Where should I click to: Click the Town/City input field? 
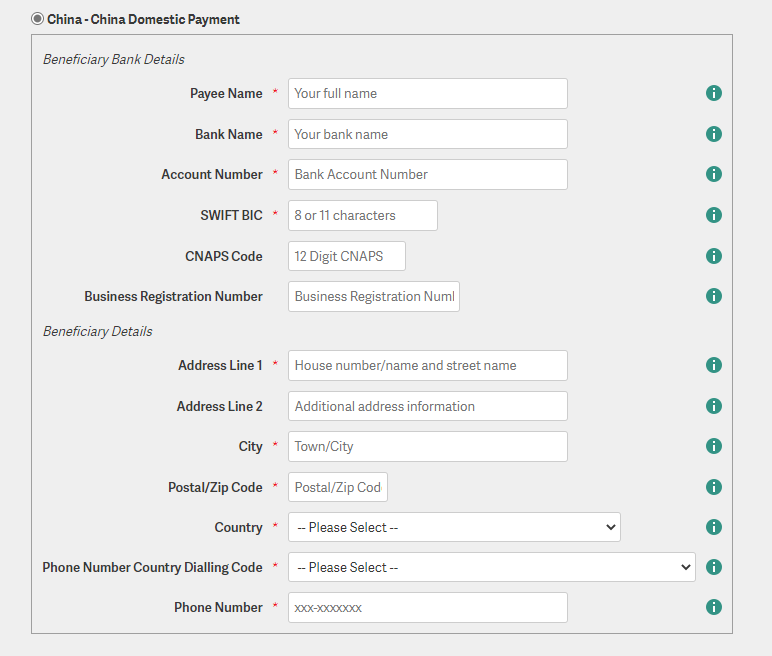427,447
